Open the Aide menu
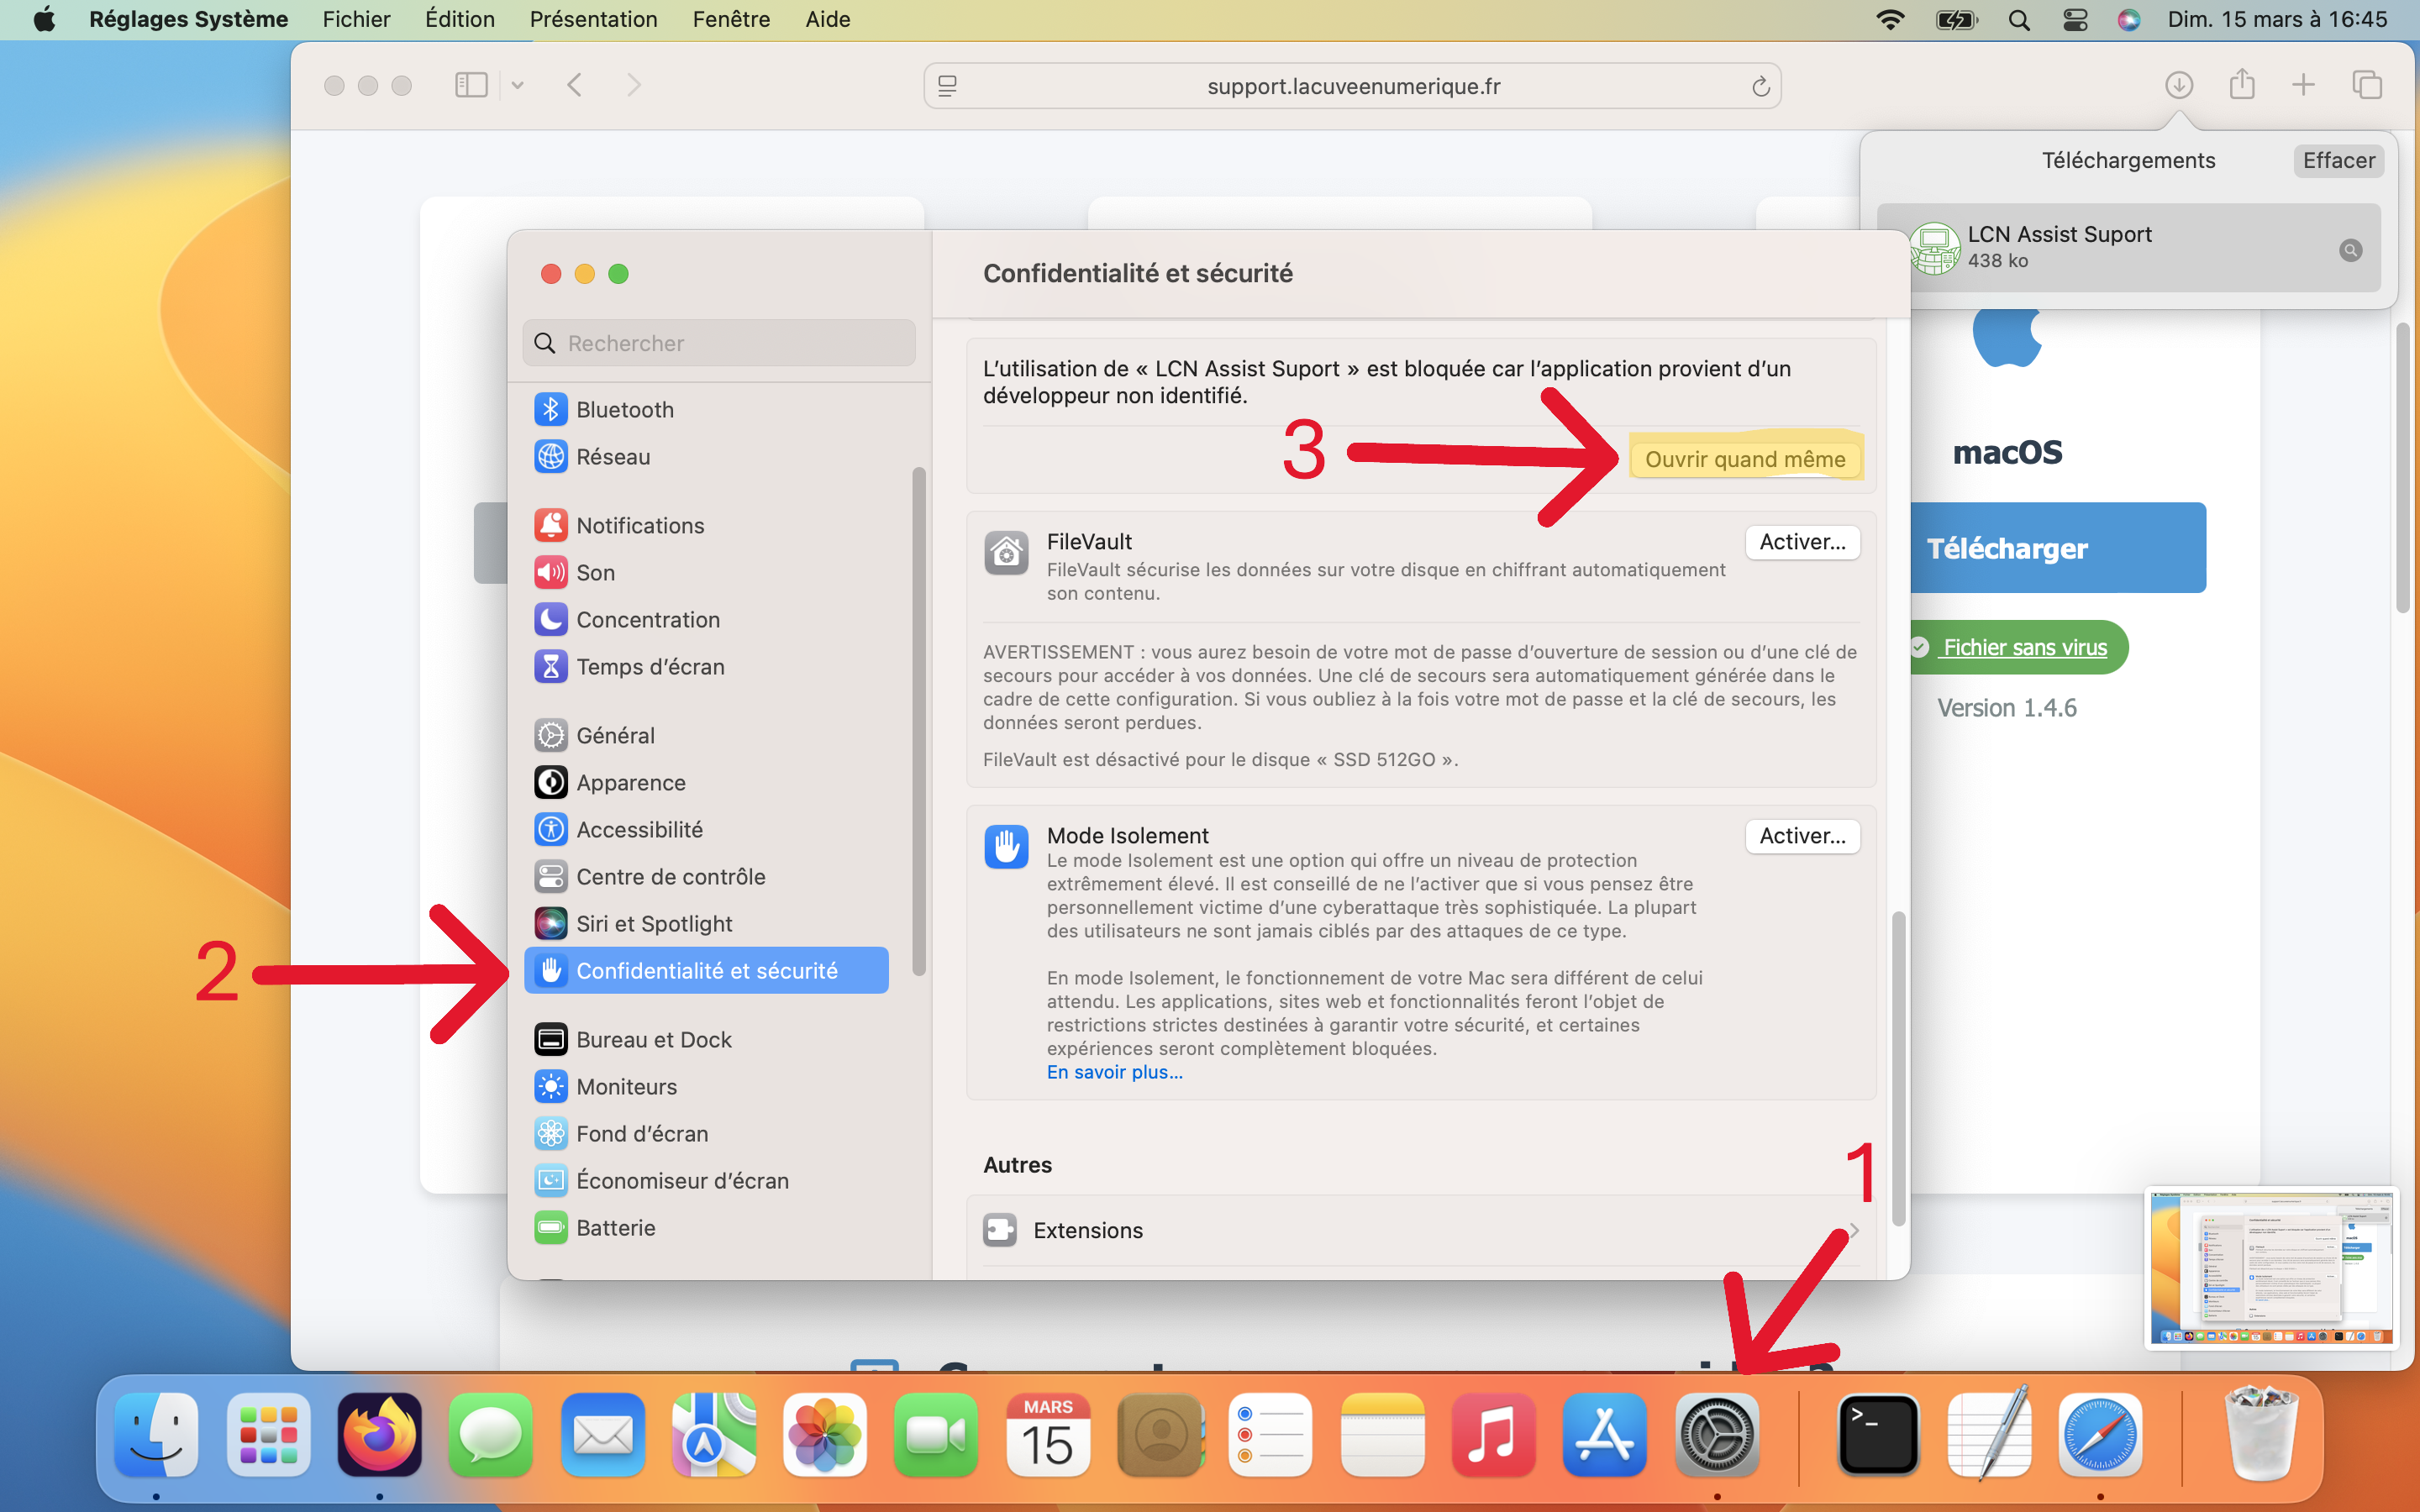This screenshot has width=2420, height=1512. point(827,19)
